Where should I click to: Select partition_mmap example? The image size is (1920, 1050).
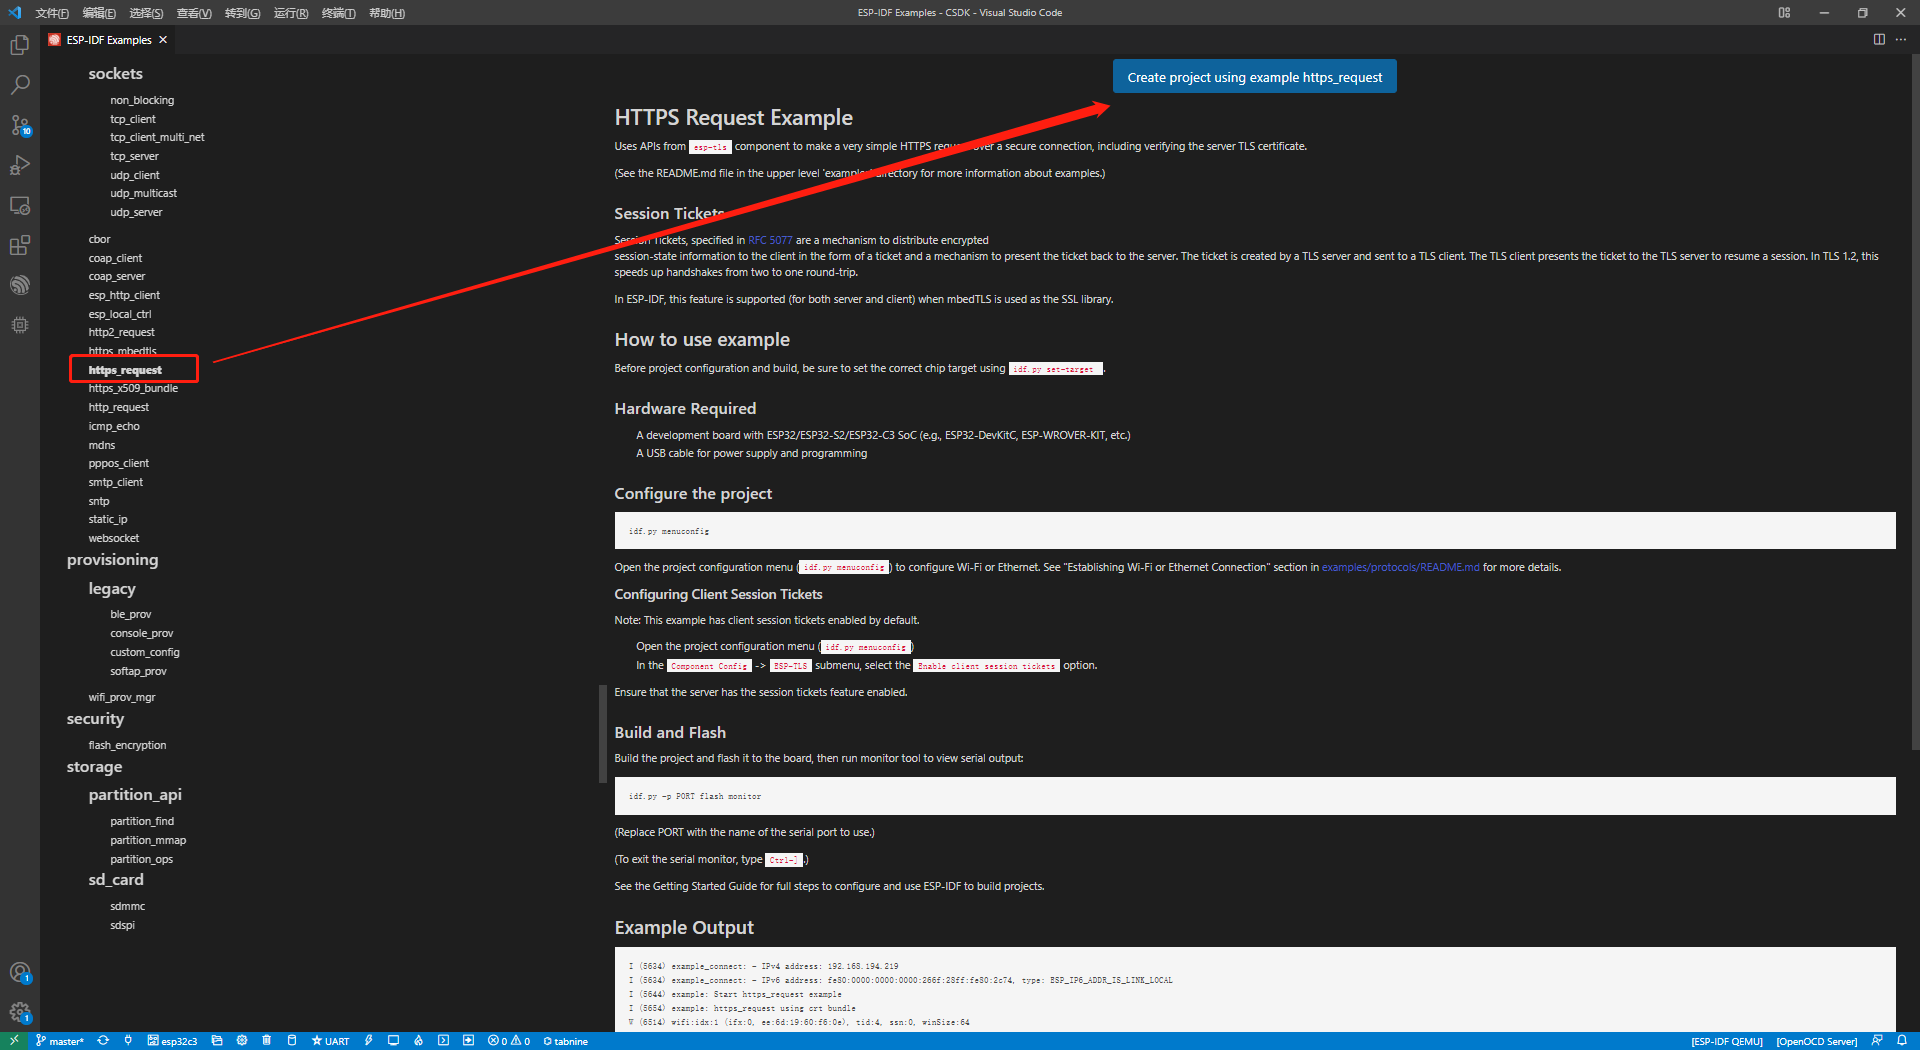point(148,840)
